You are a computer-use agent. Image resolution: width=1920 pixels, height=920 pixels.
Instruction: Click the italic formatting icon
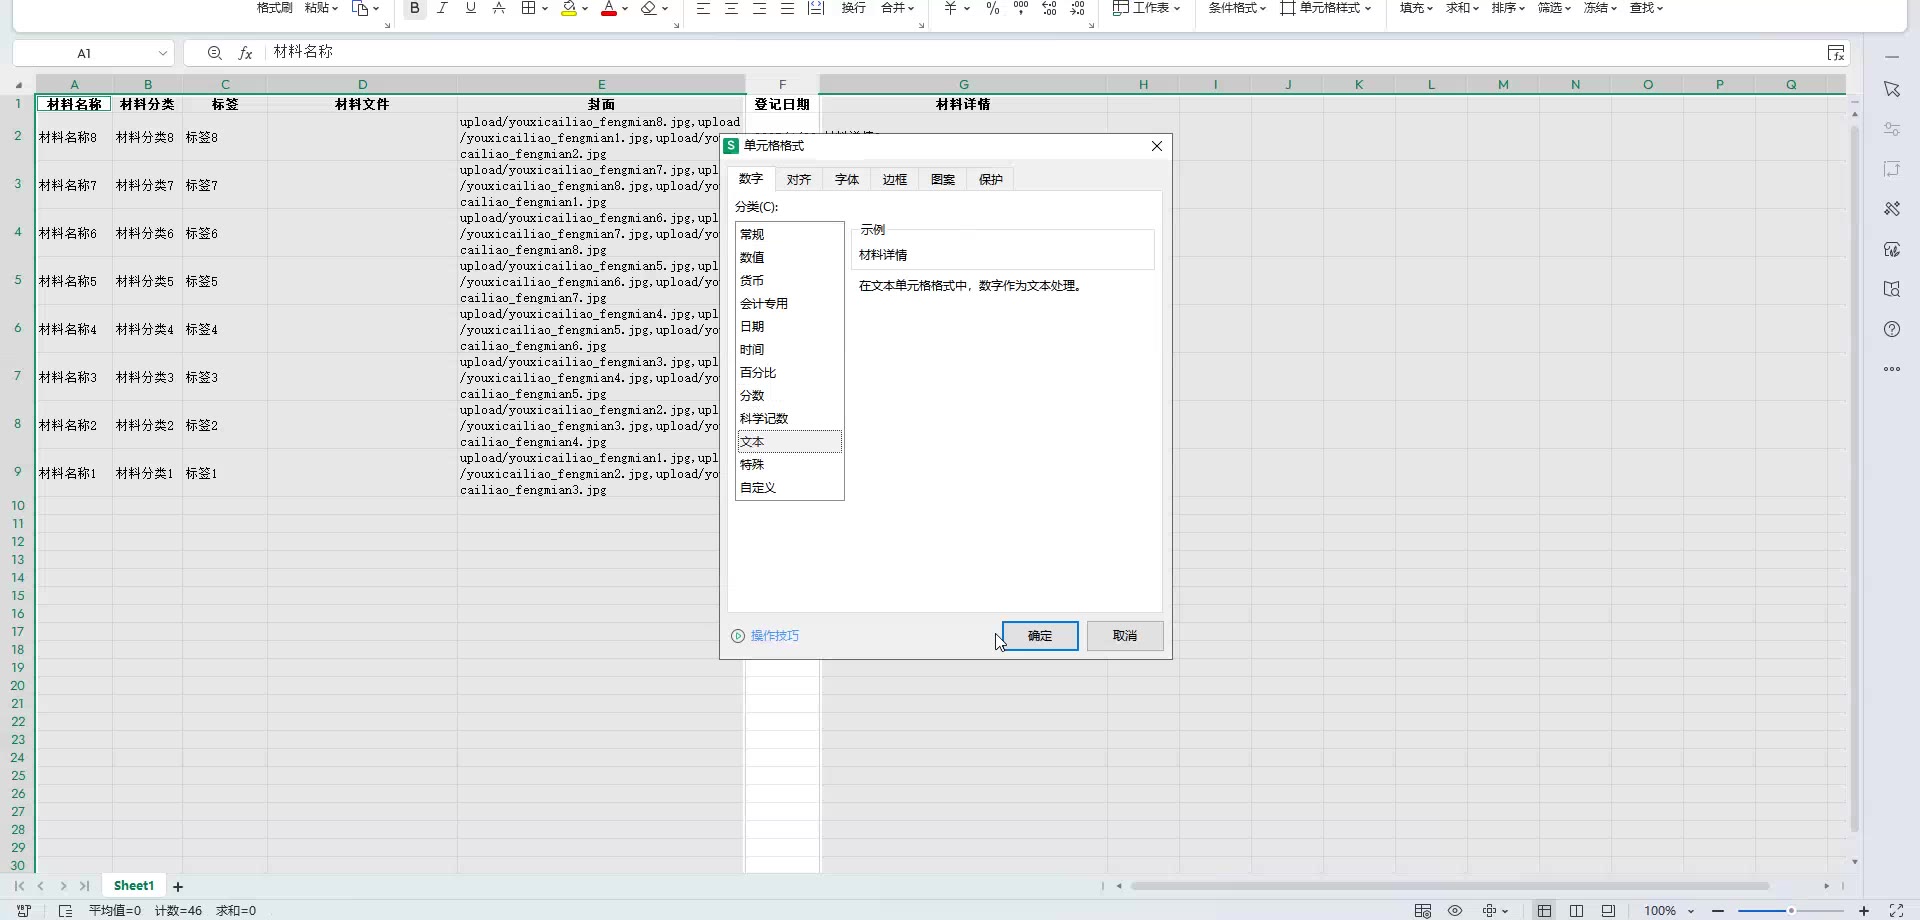(x=442, y=8)
